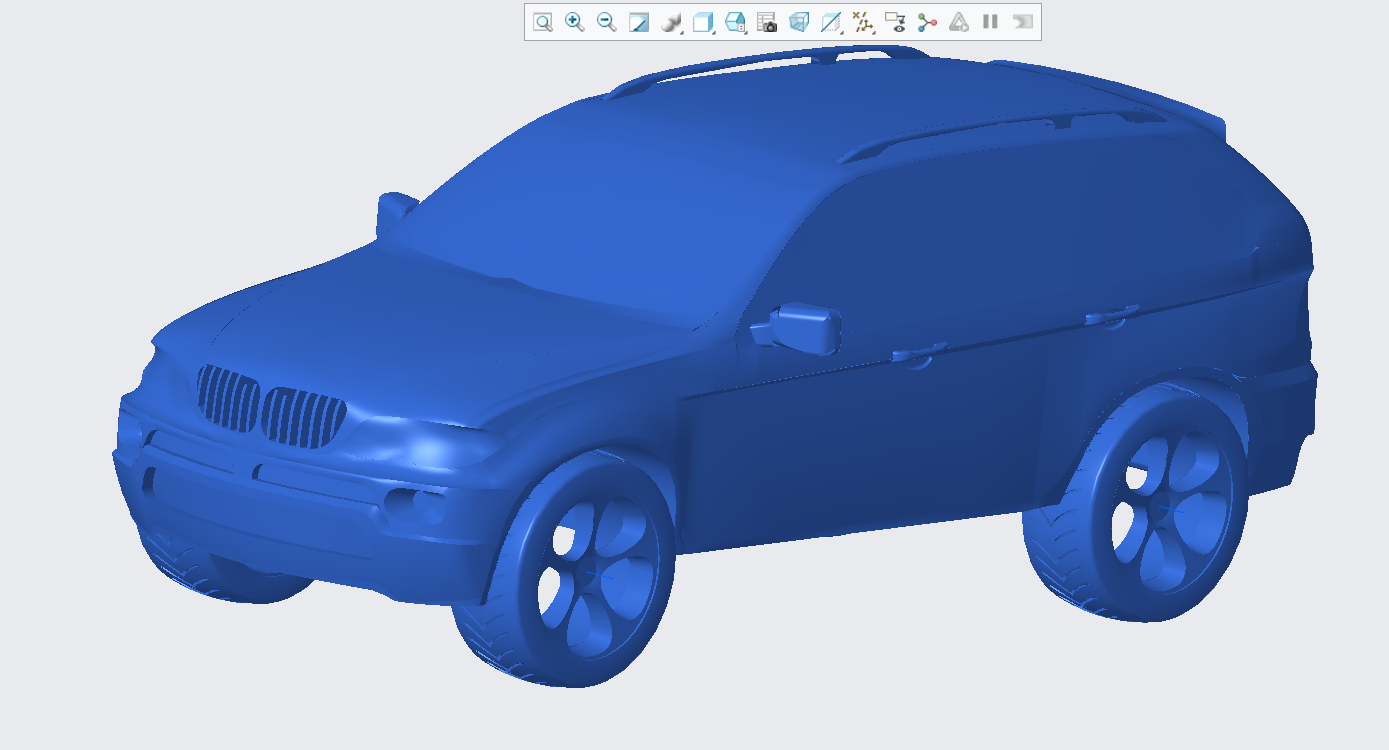Select the front door handle
The height and width of the screenshot is (750, 1389).
(920, 354)
